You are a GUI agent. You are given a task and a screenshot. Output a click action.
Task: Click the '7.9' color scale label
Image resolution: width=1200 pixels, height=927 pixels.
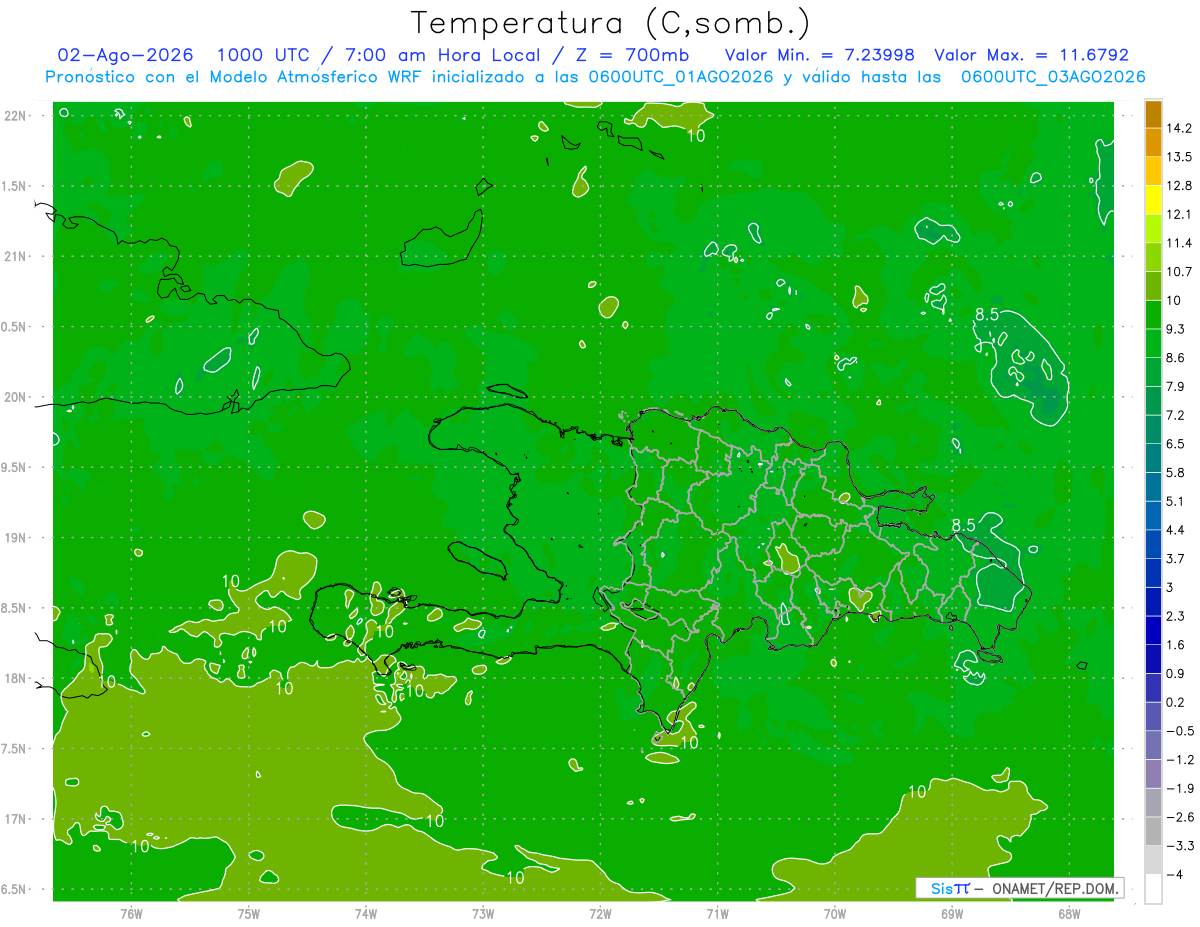click(x=1175, y=386)
